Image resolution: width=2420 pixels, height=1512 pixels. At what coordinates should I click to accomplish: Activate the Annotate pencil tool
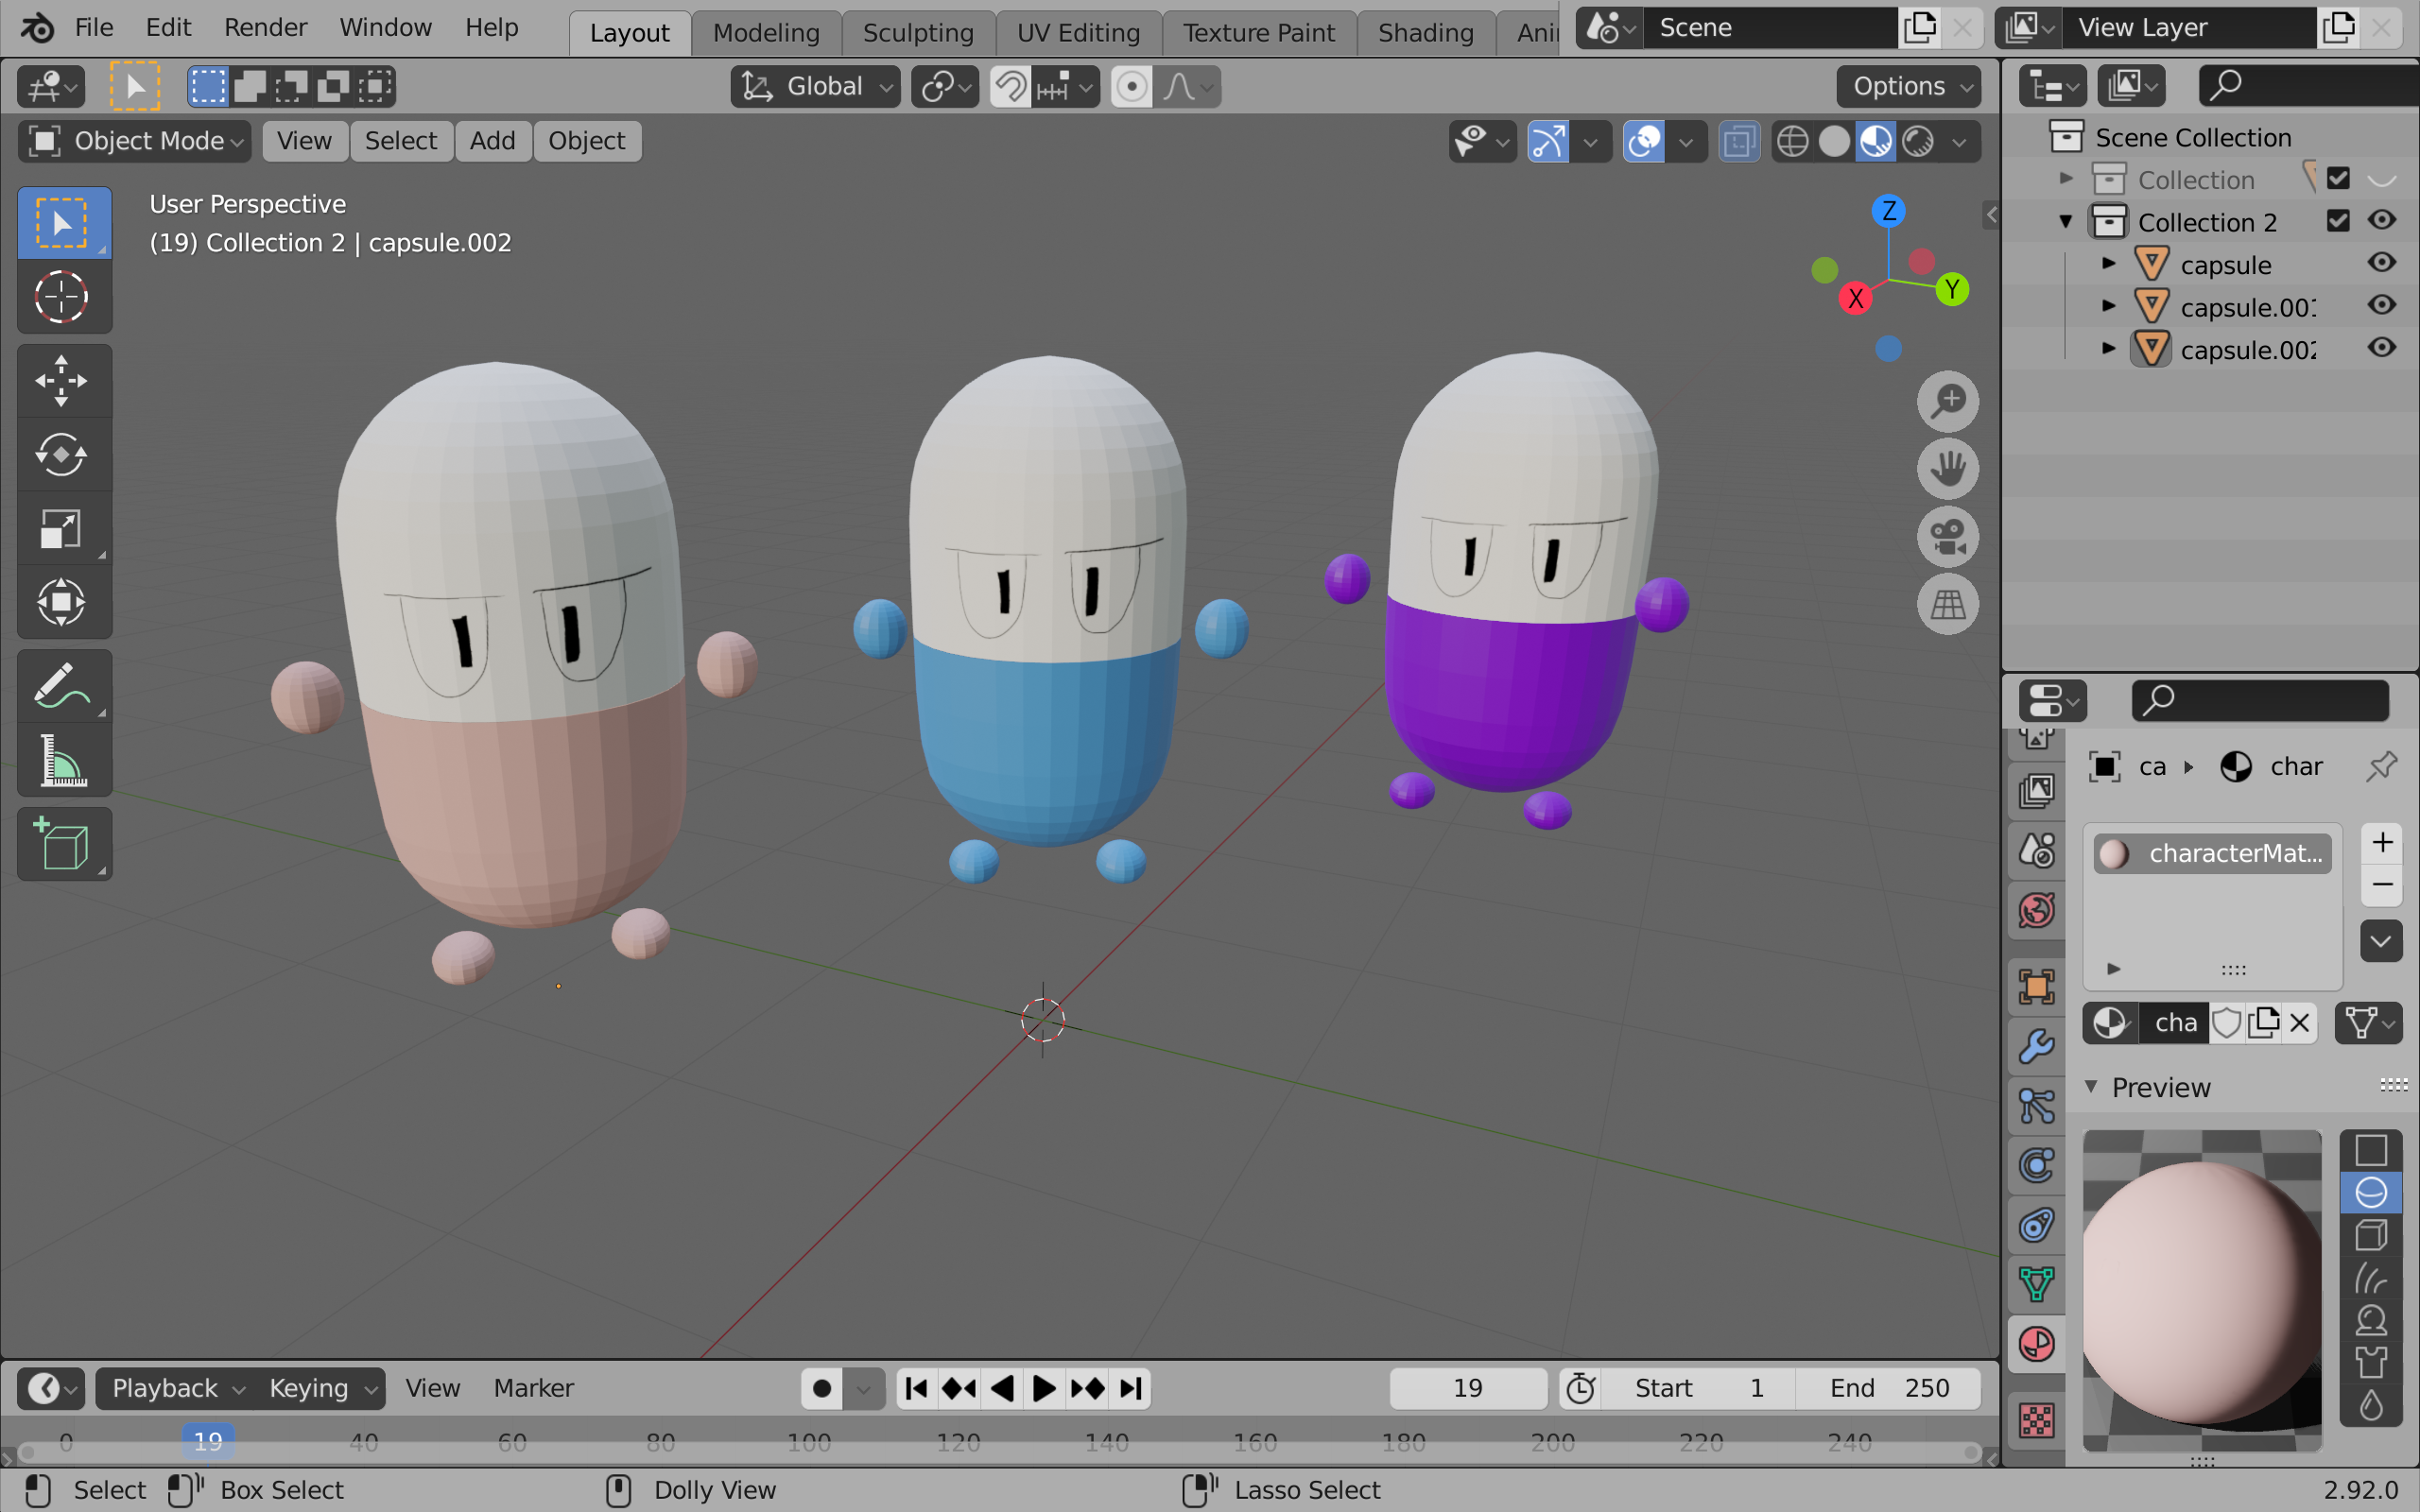coord(62,687)
